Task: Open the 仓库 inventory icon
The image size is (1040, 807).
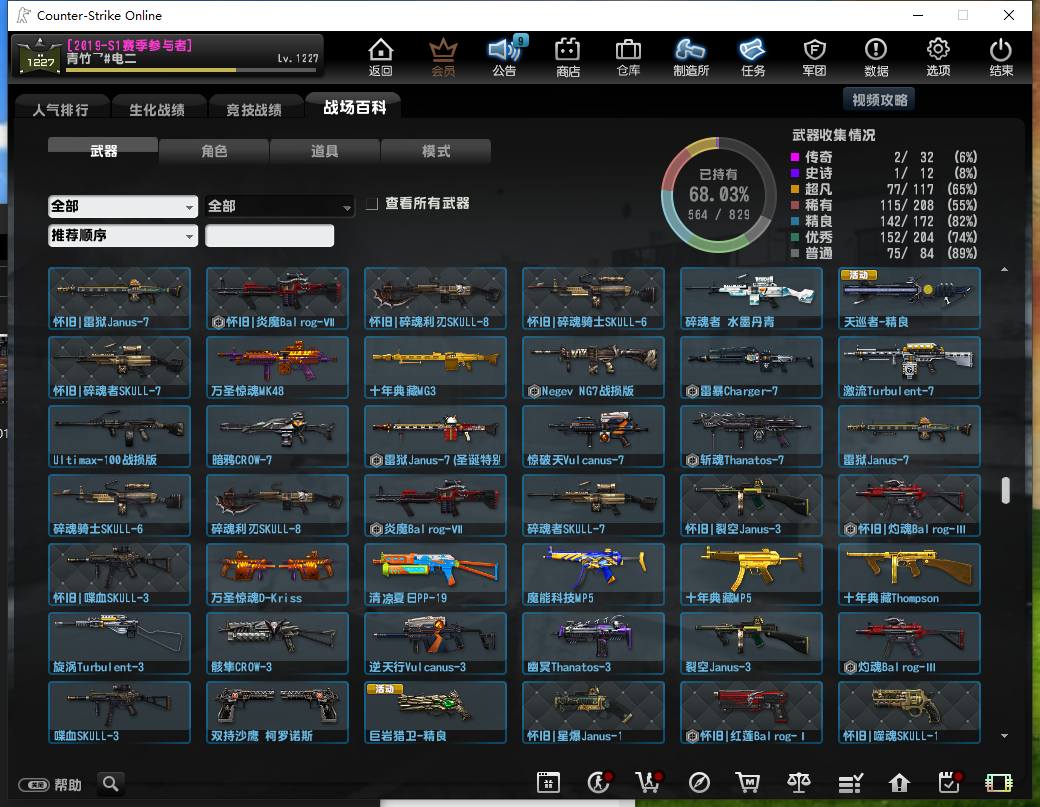Action: coord(628,57)
